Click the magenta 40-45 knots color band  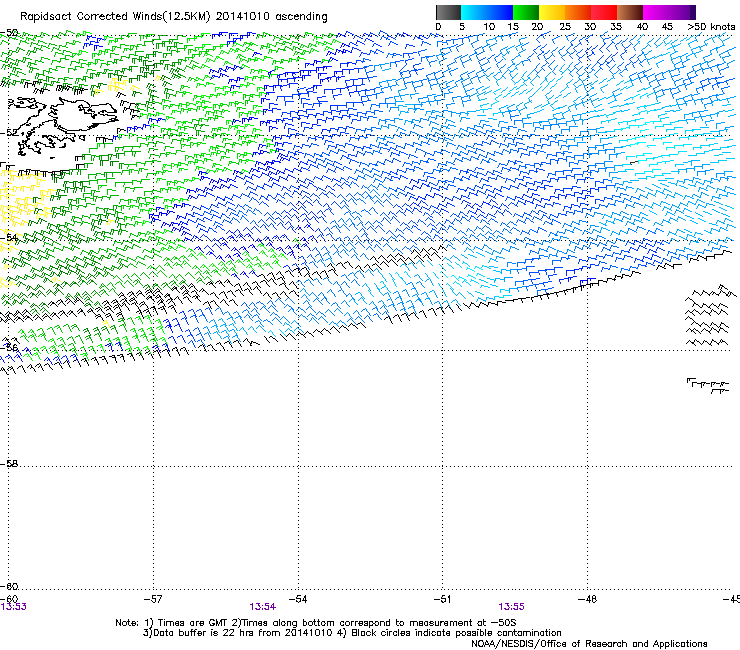pyautogui.click(x=656, y=12)
